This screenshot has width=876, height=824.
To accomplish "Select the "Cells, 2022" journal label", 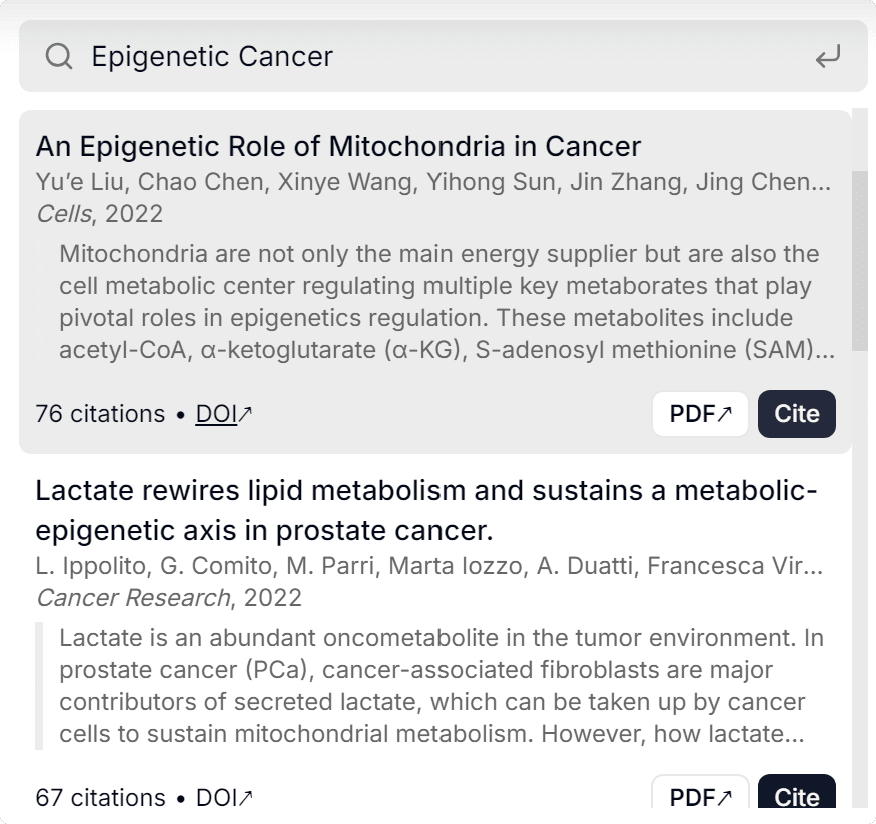I will [x=99, y=213].
